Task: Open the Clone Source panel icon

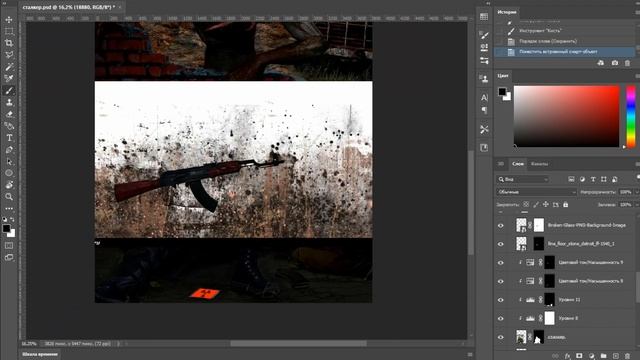Action: 484,78
